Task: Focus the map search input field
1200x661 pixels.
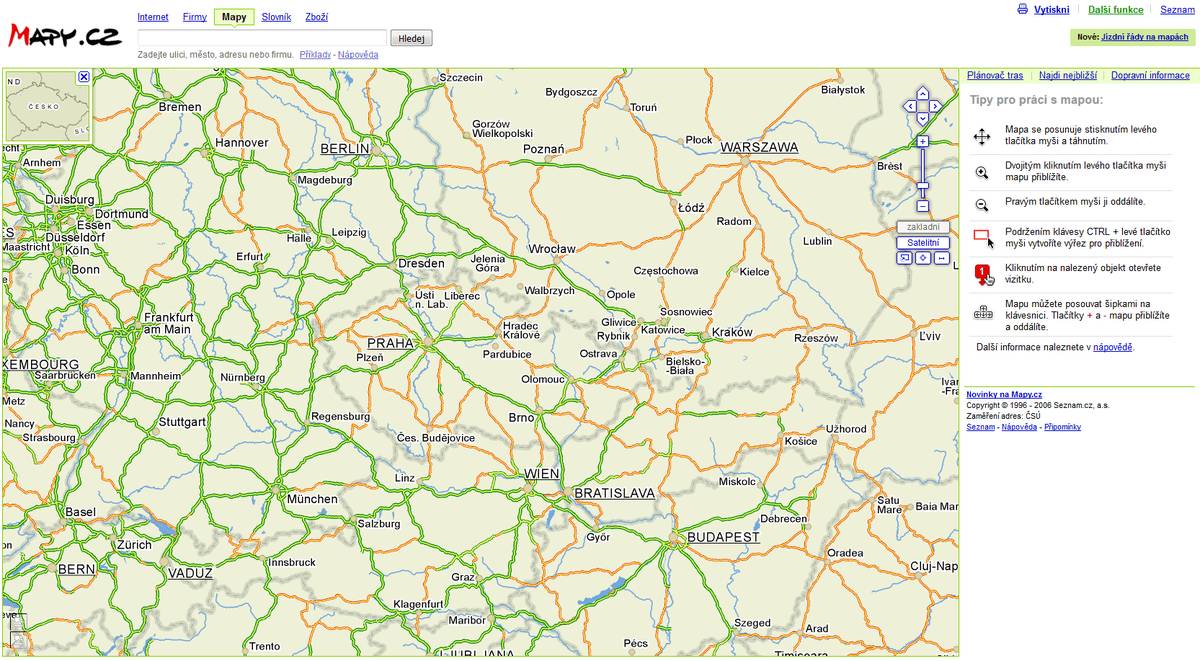Action: click(261, 38)
